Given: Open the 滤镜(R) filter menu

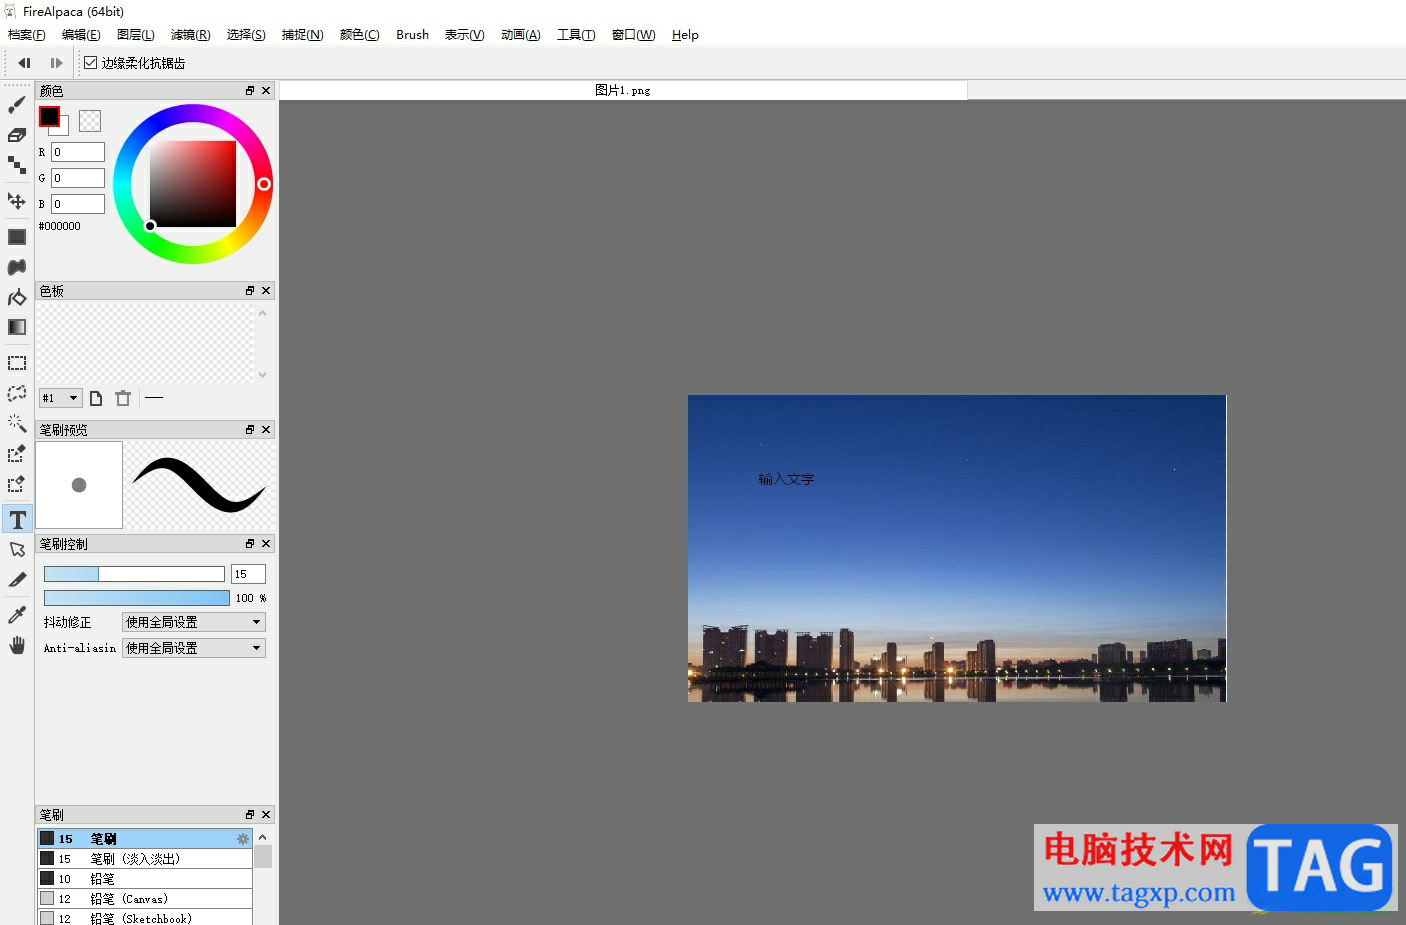Looking at the screenshot, I should pos(191,35).
